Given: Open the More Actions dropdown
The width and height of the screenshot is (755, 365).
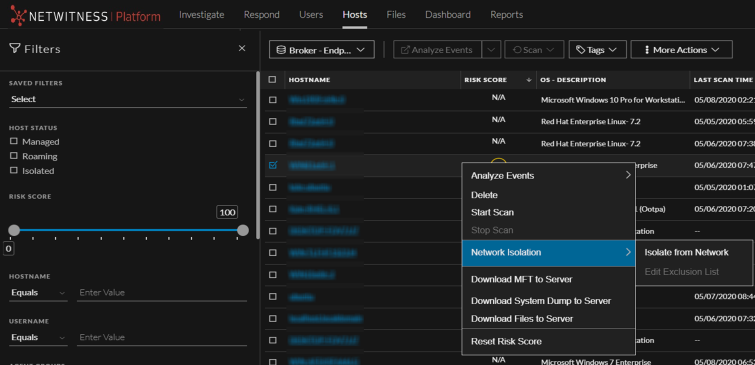Looking at the screenshot, I should click(x=681, y=50).
